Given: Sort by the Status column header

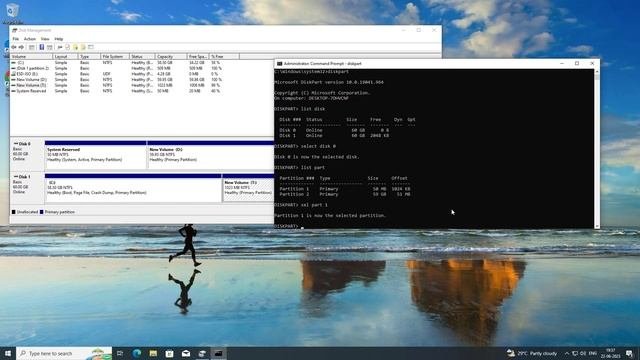Looking at the screenshot, I should point(142,56).
